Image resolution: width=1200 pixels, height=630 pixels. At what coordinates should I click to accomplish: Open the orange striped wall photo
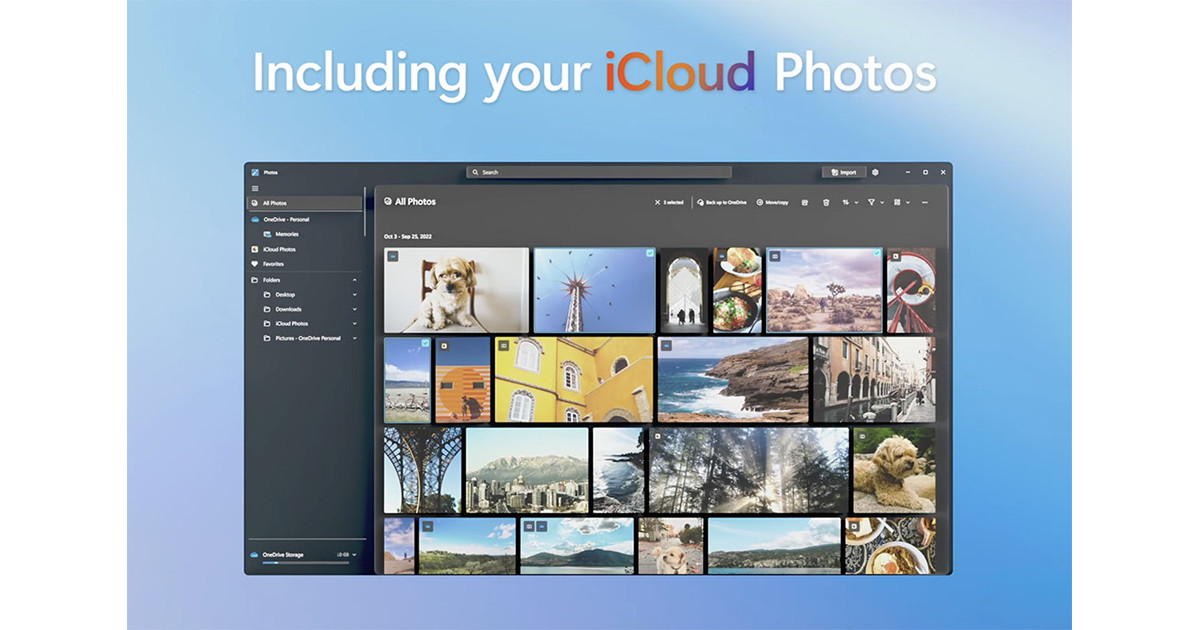tap(463, 380)
